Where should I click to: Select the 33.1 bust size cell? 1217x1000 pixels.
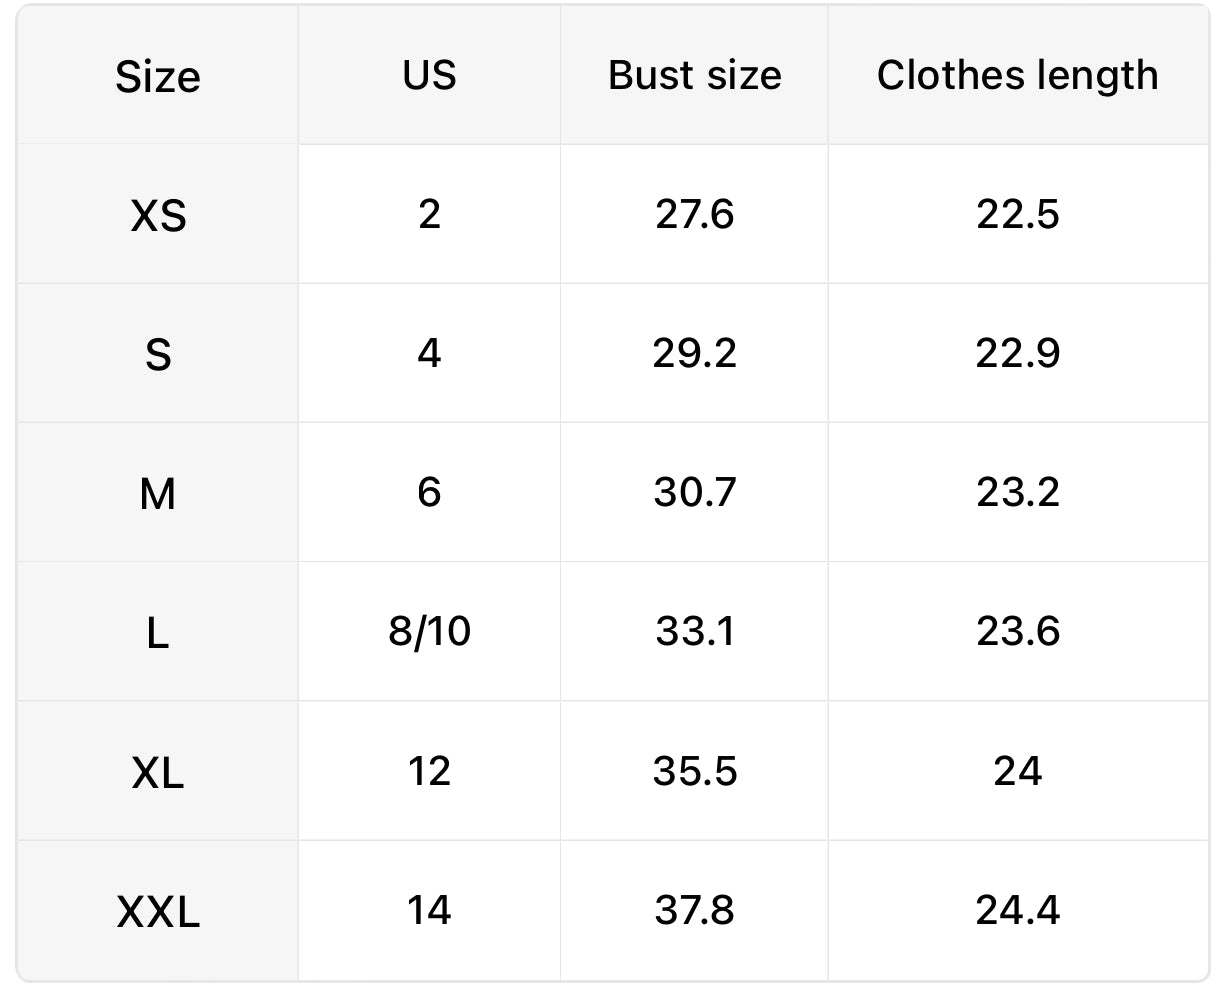(694, 632)
